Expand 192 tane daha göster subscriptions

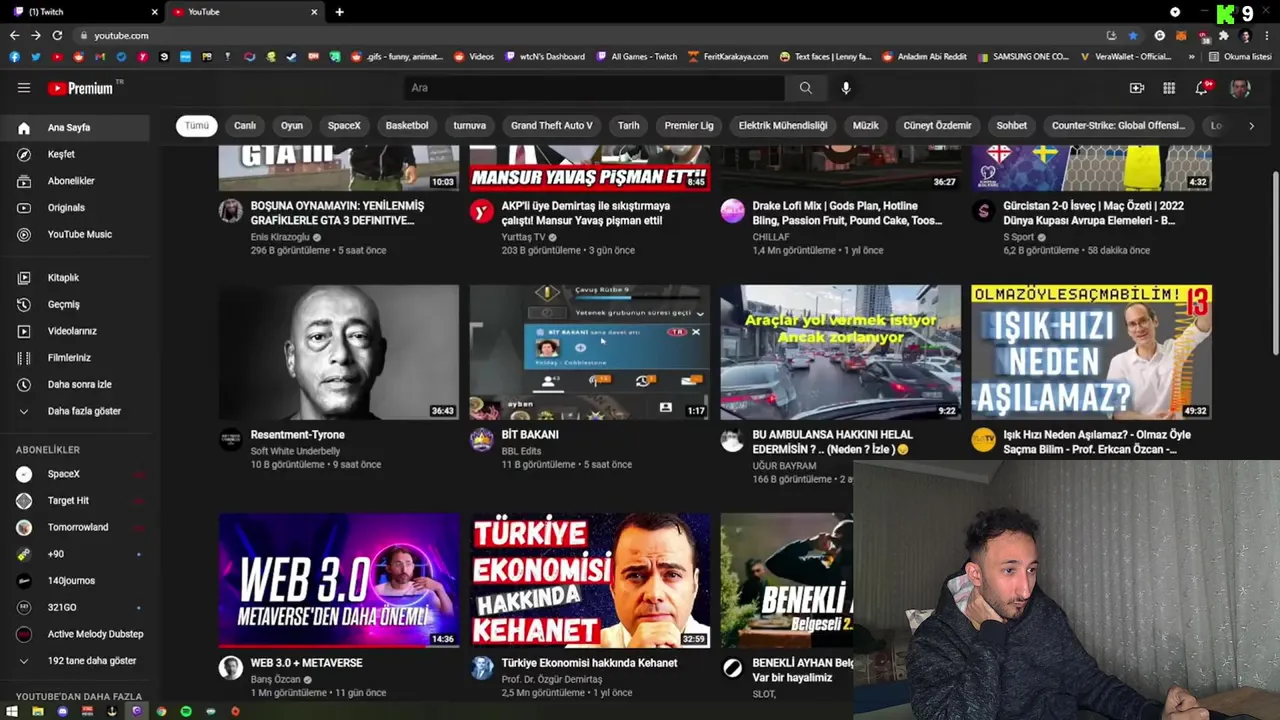(x=75, y=661)
